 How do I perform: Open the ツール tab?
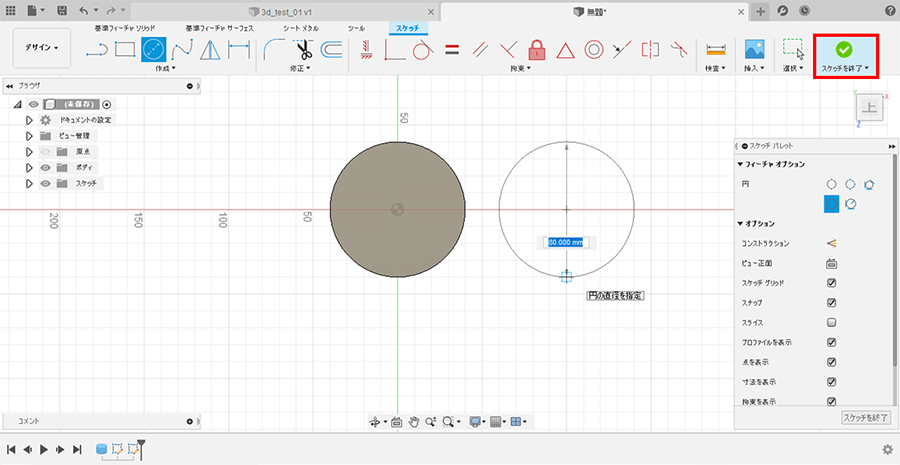coord(356,28)
